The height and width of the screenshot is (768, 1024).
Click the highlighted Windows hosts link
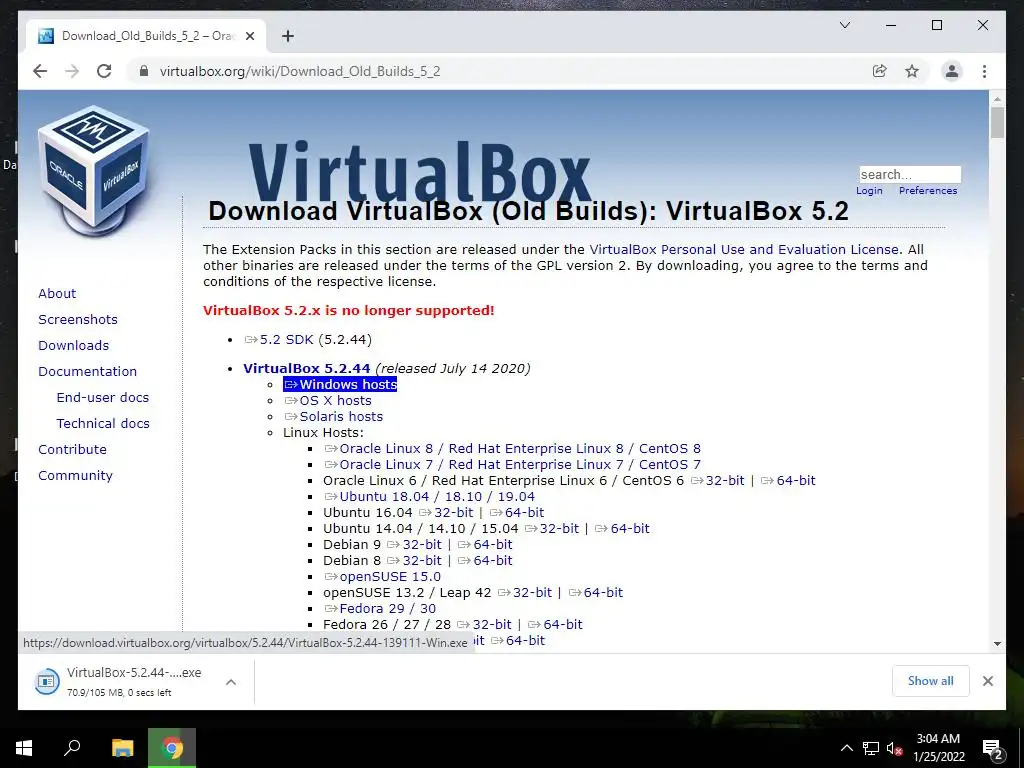click(340, 385)
